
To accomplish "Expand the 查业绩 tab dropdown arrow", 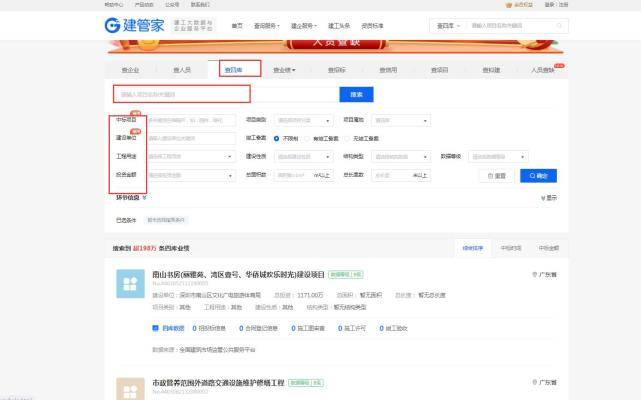I will point(294,70).
